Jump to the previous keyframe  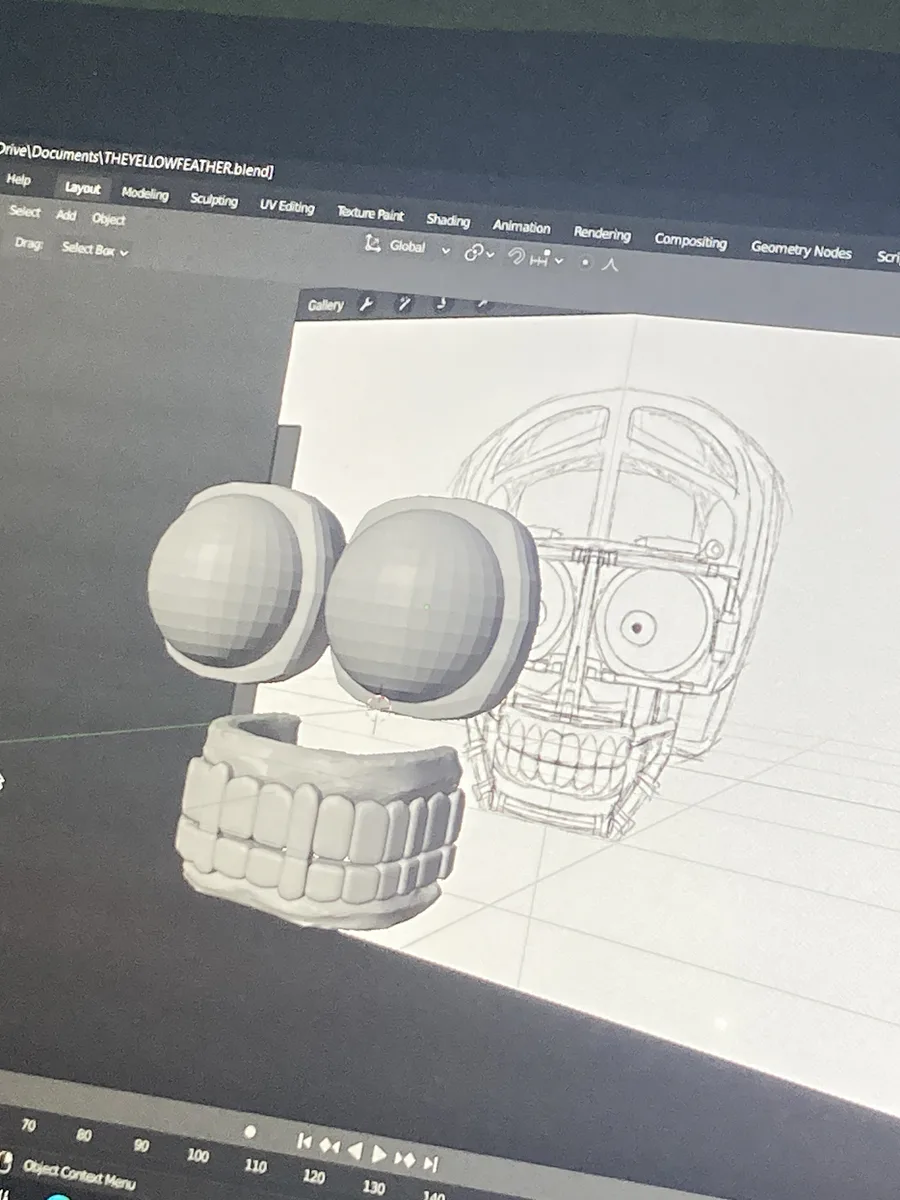pyautogui.click(x=329, y=1146)
